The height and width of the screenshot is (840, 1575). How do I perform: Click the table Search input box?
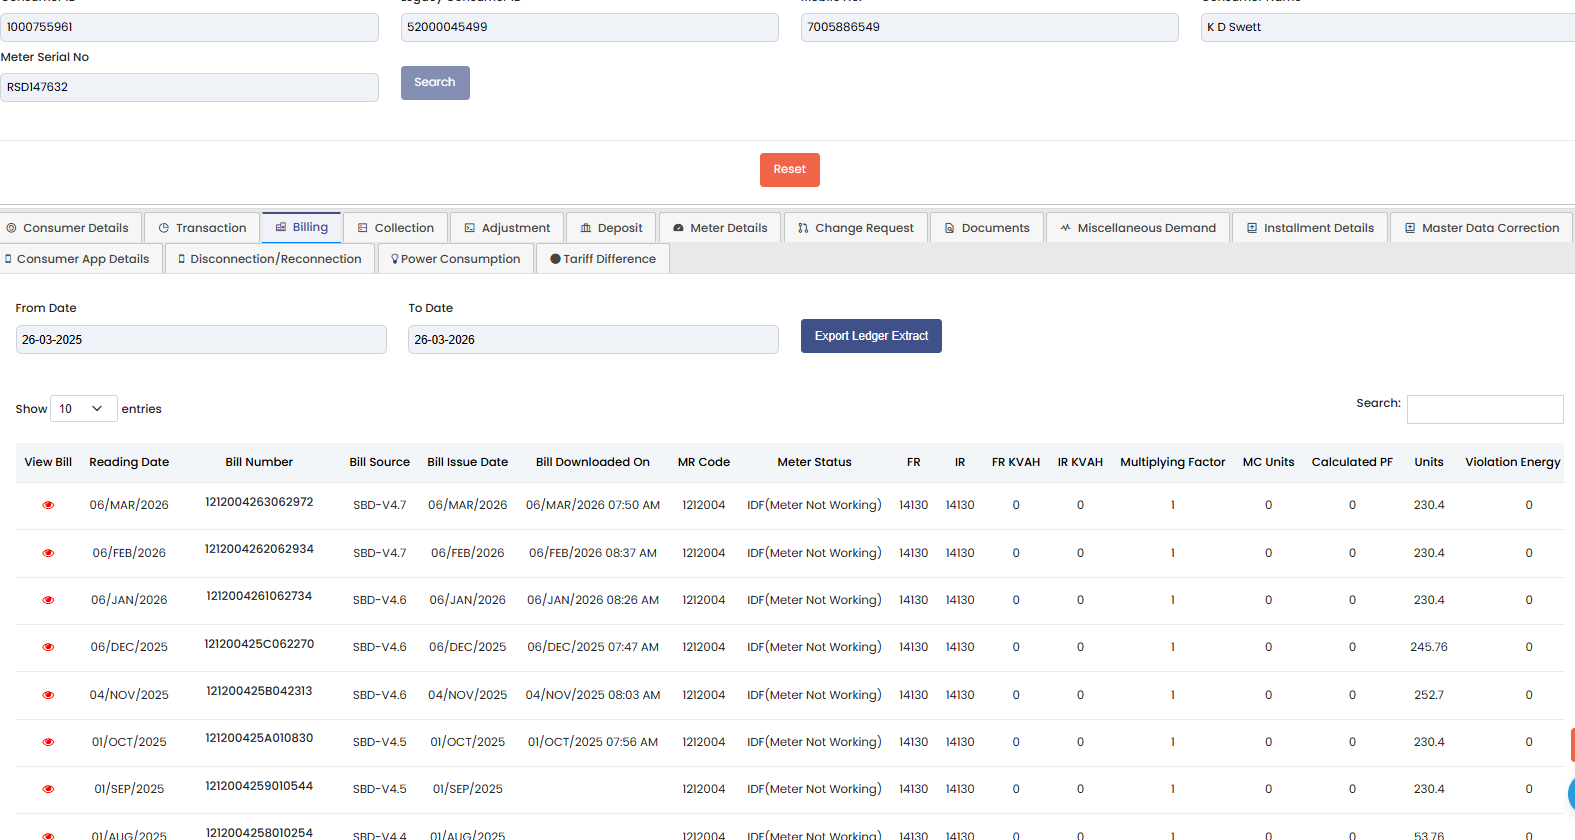point(1484,409)
